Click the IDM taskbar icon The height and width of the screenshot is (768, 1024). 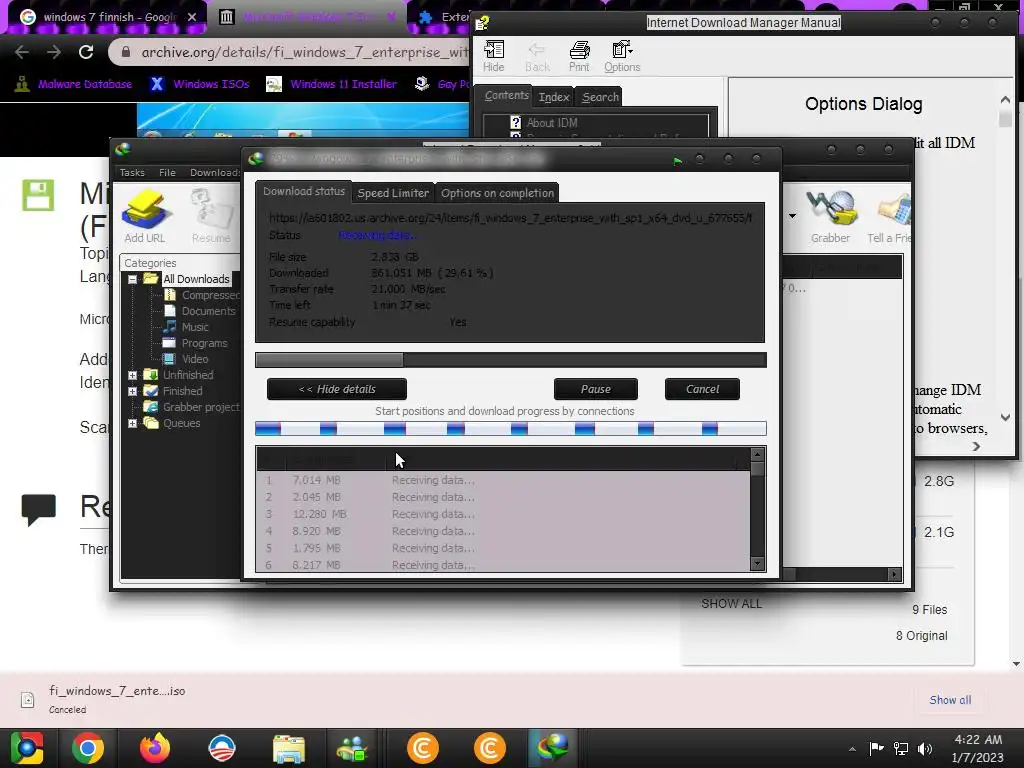(552, 748)
